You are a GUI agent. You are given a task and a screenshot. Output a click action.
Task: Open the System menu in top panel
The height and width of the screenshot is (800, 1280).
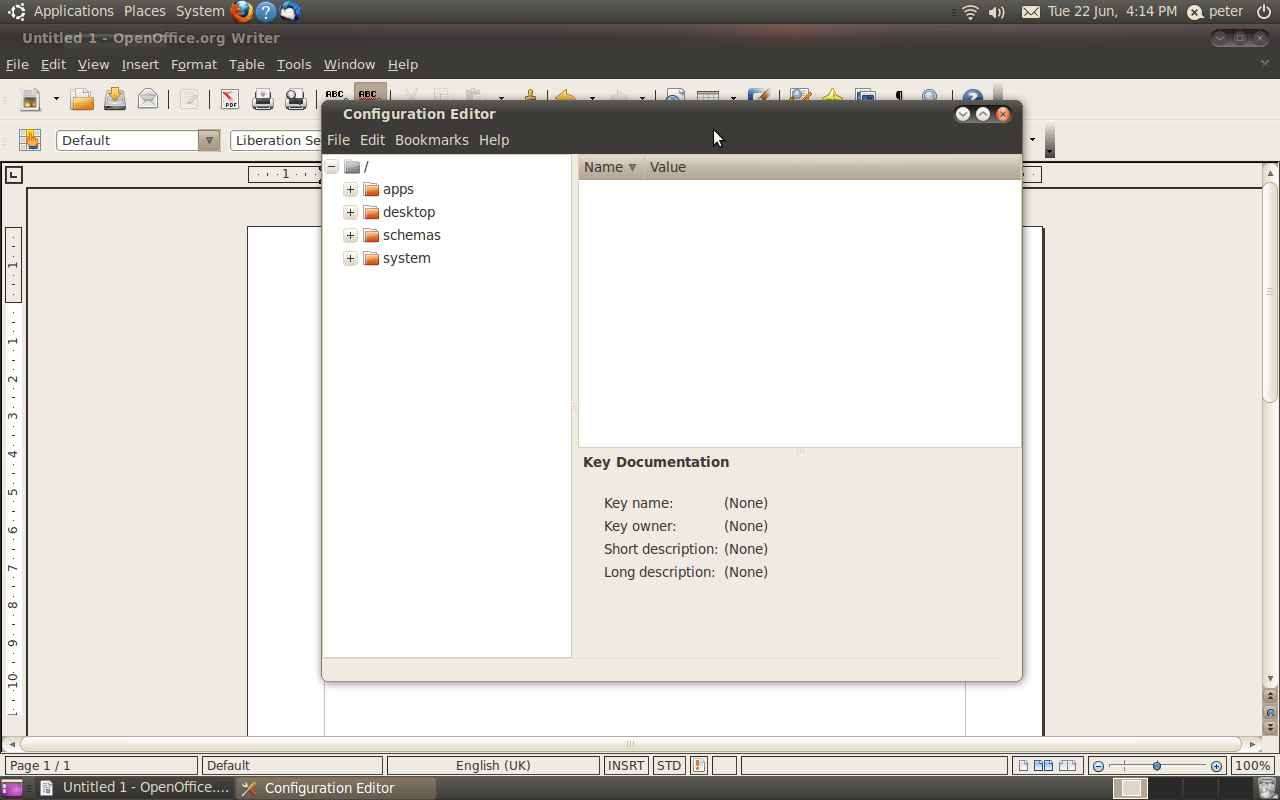[x=200, y=11]
